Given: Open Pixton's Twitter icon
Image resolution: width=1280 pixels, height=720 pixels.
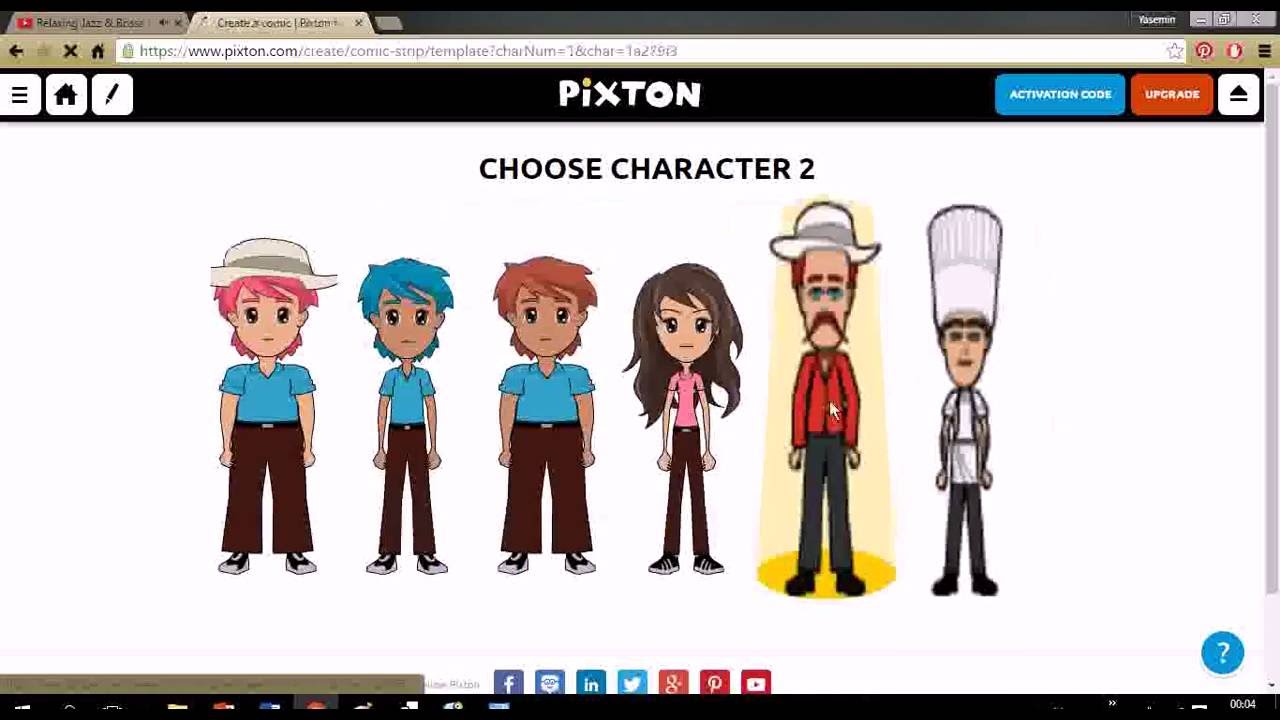Looking at the screenshot, I should point(632,683).
